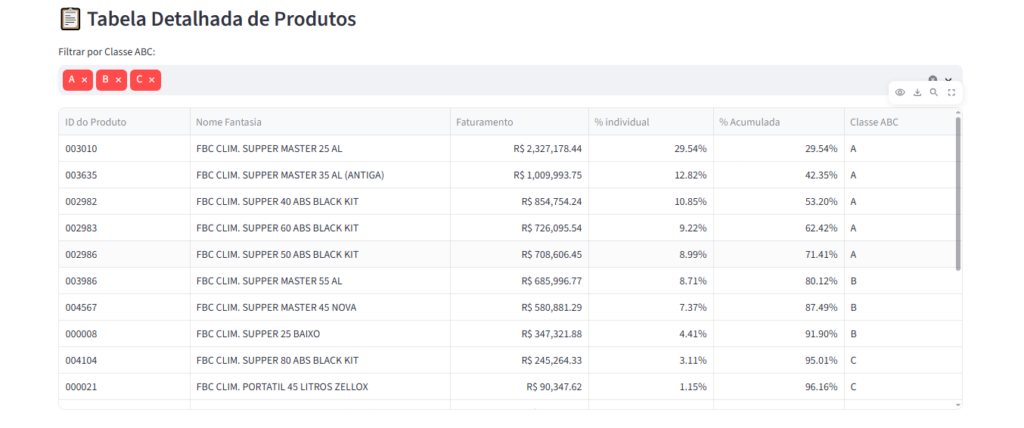This screenshot has width=1024, height=428.
Task: Toggle column visibility eye icon
Action: [x=900, y=93]
